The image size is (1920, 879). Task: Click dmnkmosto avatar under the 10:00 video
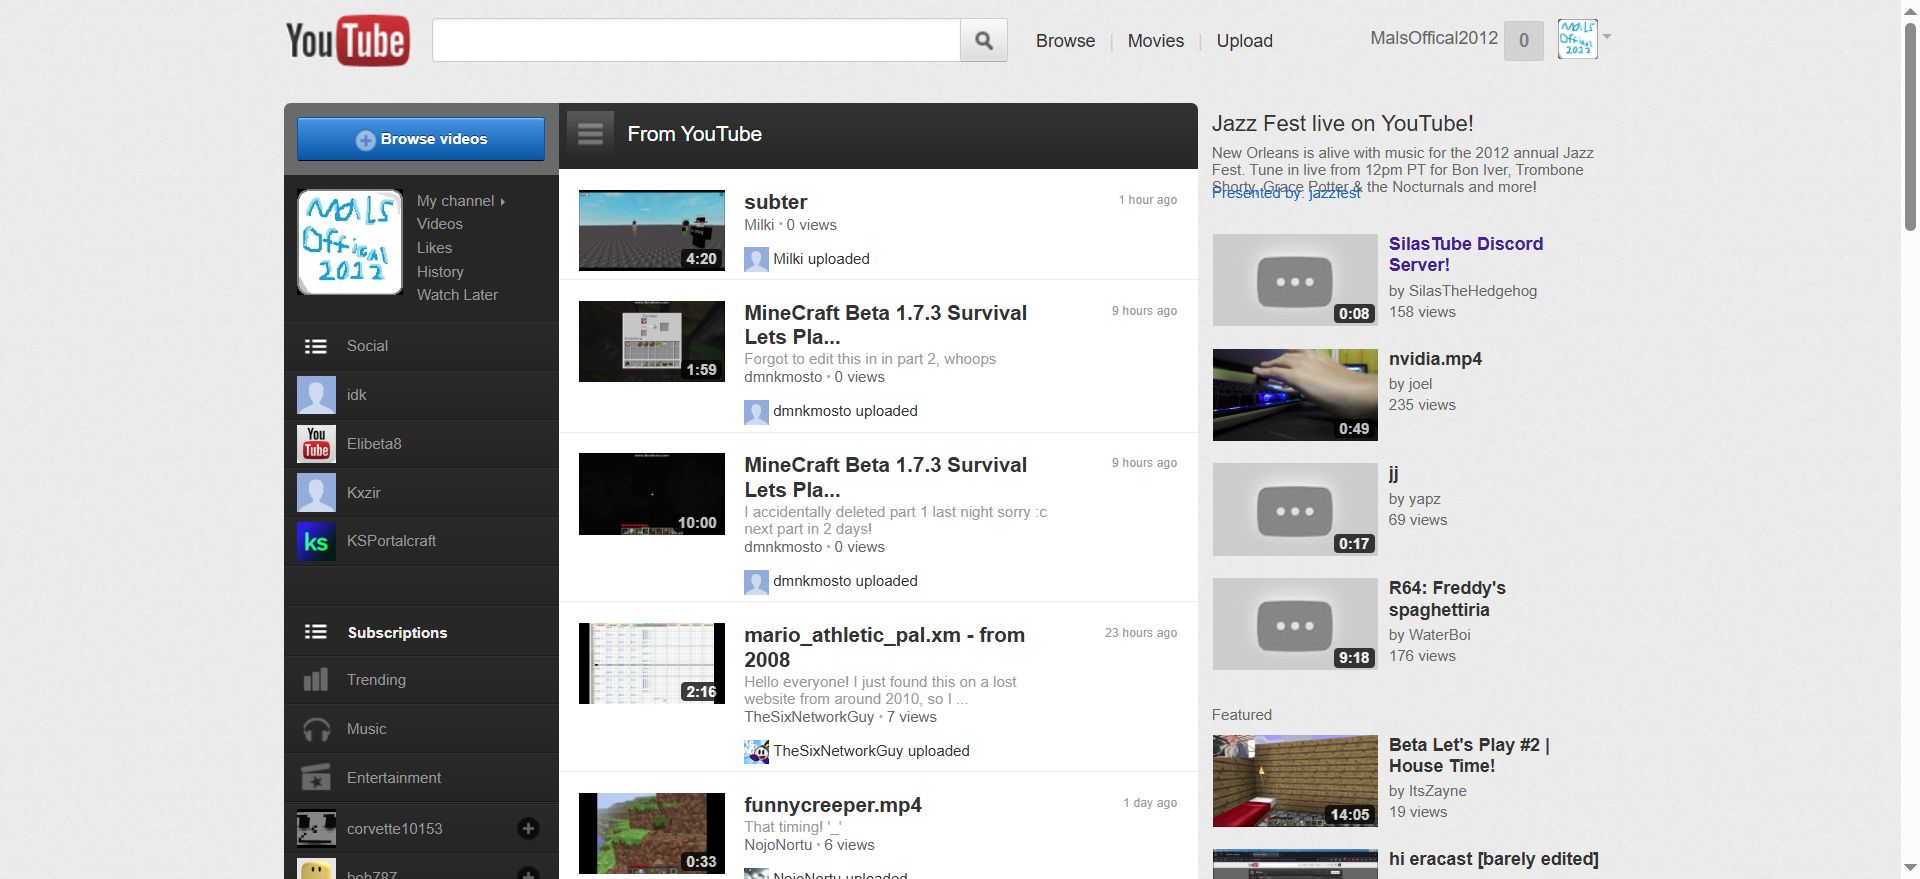click(x=756, y=581)
